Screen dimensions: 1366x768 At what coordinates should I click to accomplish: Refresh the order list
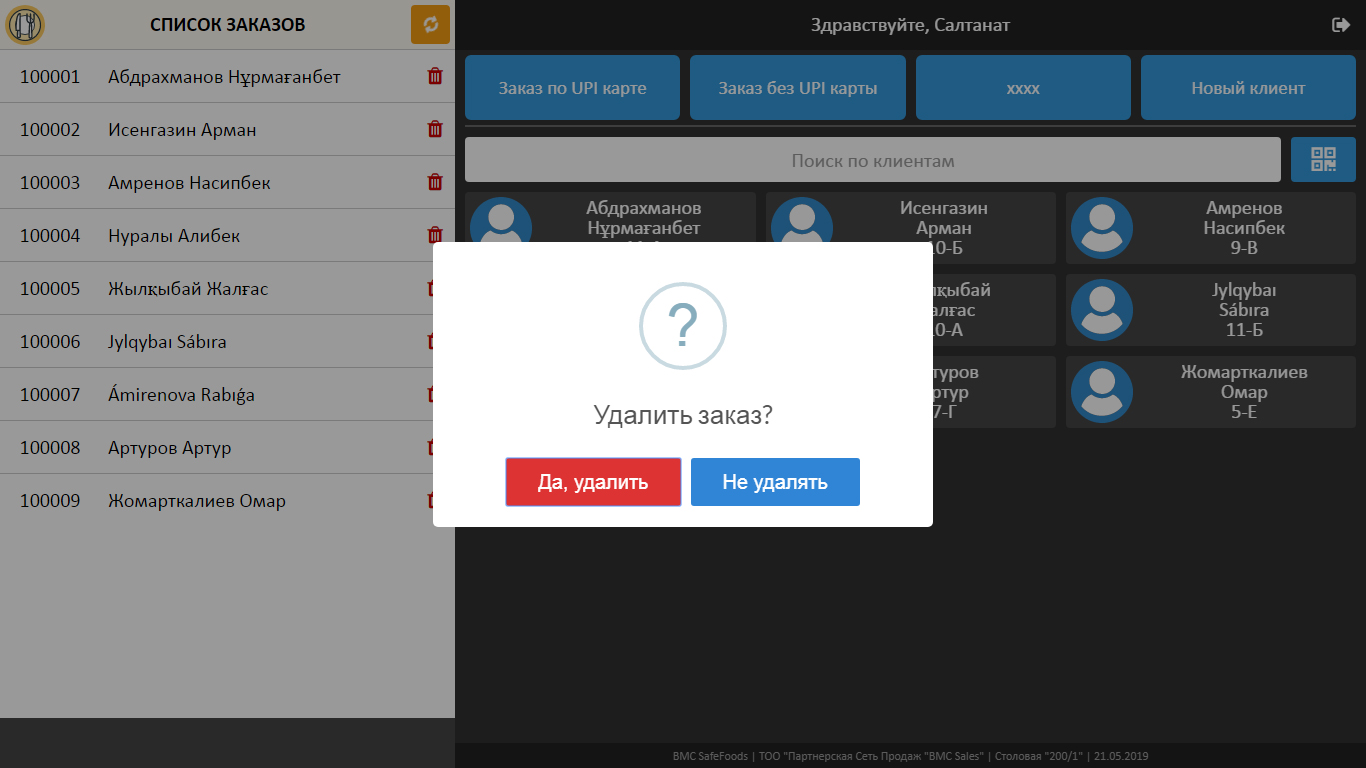tap(430, 24)
